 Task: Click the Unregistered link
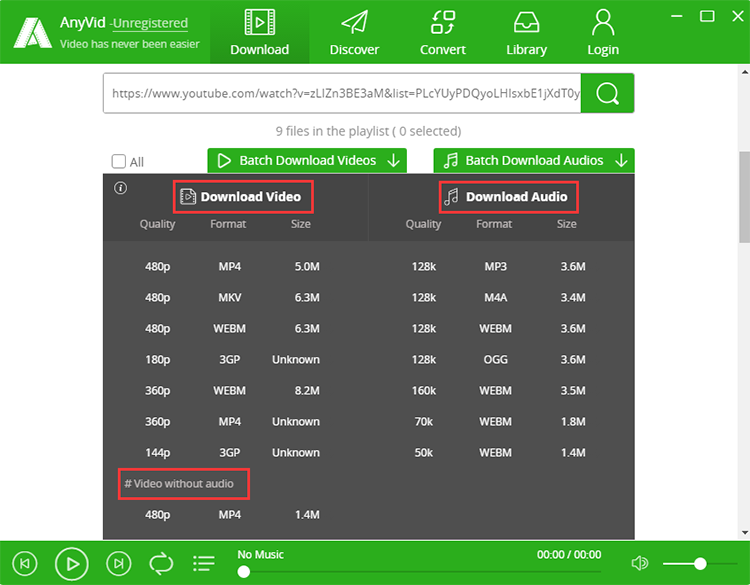(150, 23)
